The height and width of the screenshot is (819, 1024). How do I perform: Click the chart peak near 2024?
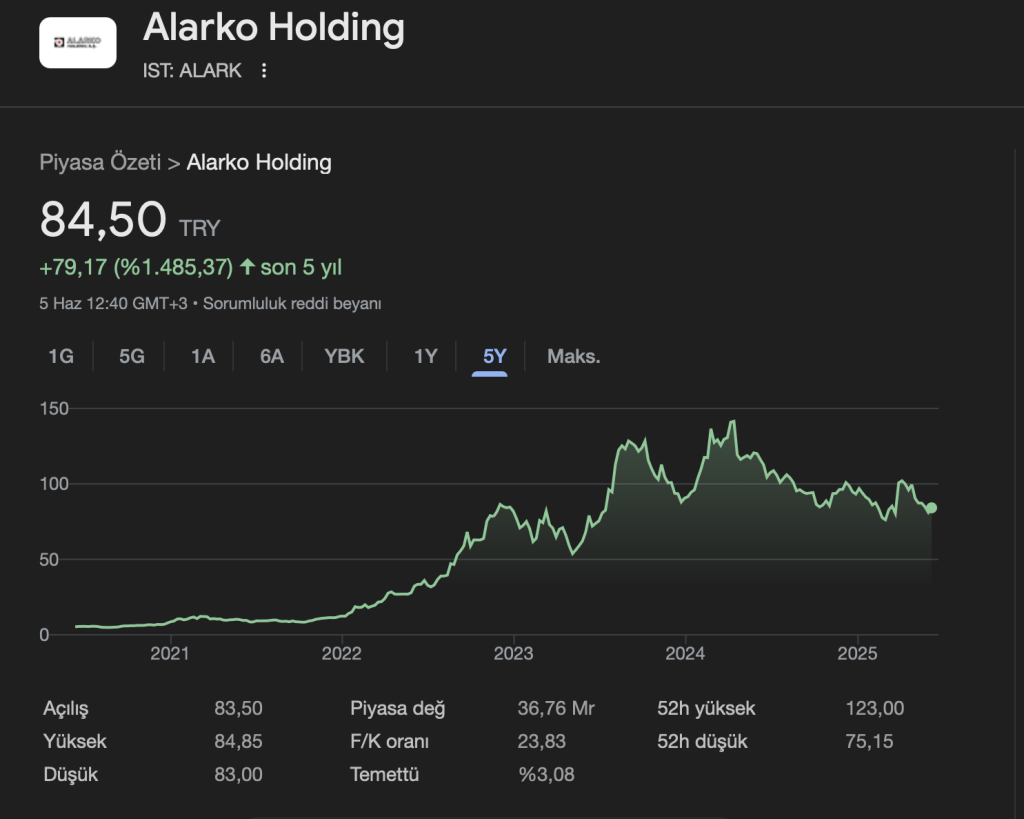point(734,422)
